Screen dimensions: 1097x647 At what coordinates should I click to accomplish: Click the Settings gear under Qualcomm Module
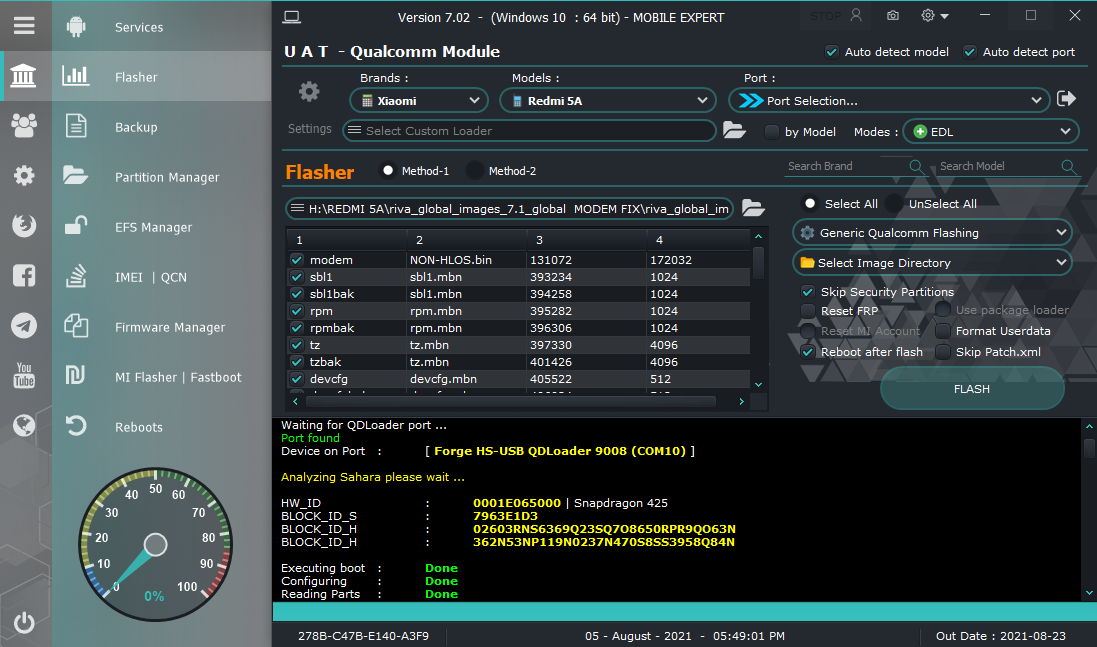309,92
